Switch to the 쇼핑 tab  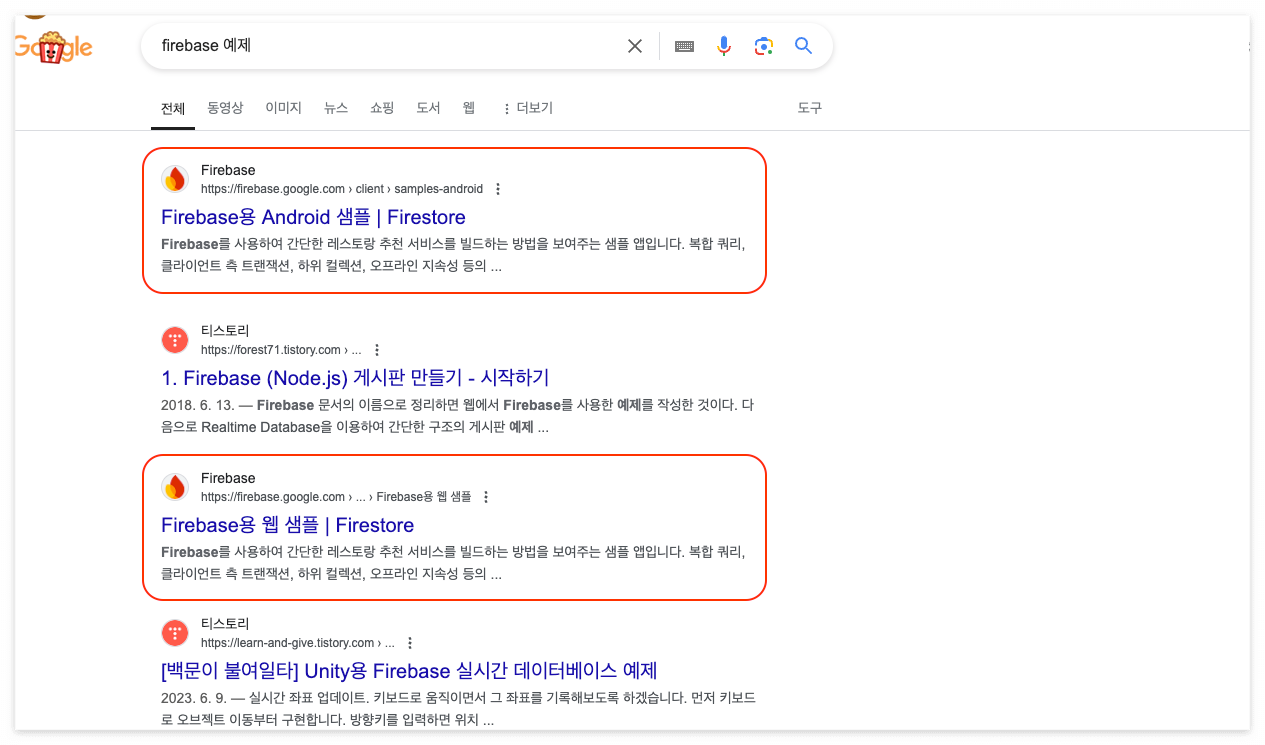(382, 107)
